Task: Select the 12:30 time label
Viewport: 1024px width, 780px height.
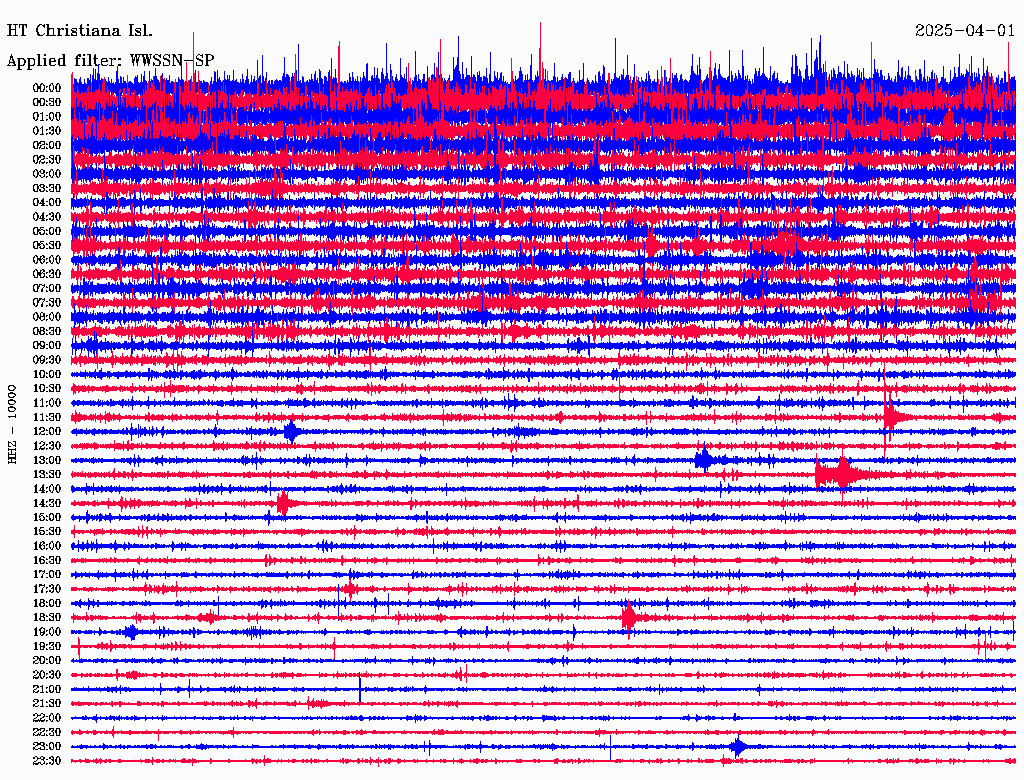Action: click(47, 446)
